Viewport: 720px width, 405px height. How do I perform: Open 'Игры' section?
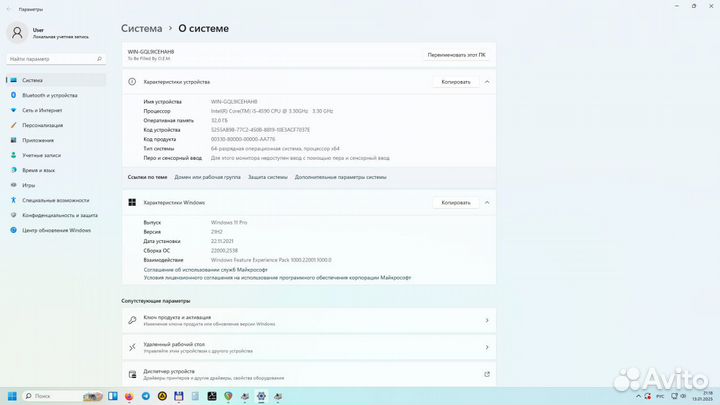click(56, 185)
